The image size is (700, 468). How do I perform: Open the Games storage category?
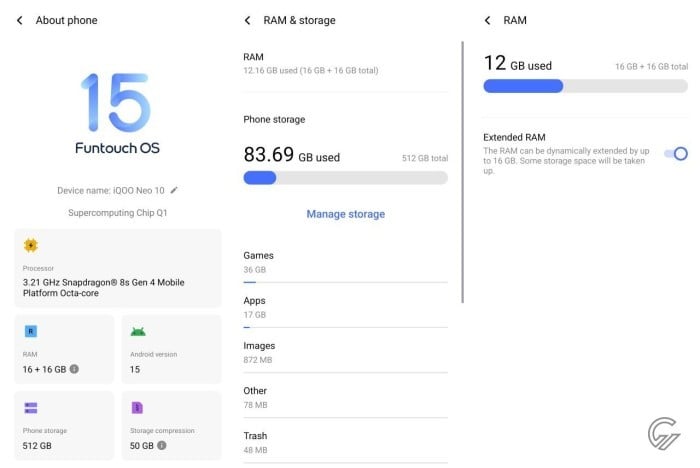pos(346,263)
